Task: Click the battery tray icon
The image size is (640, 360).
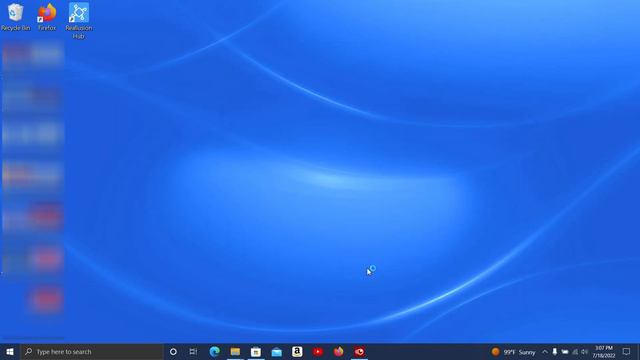Action: pos(565,351)
